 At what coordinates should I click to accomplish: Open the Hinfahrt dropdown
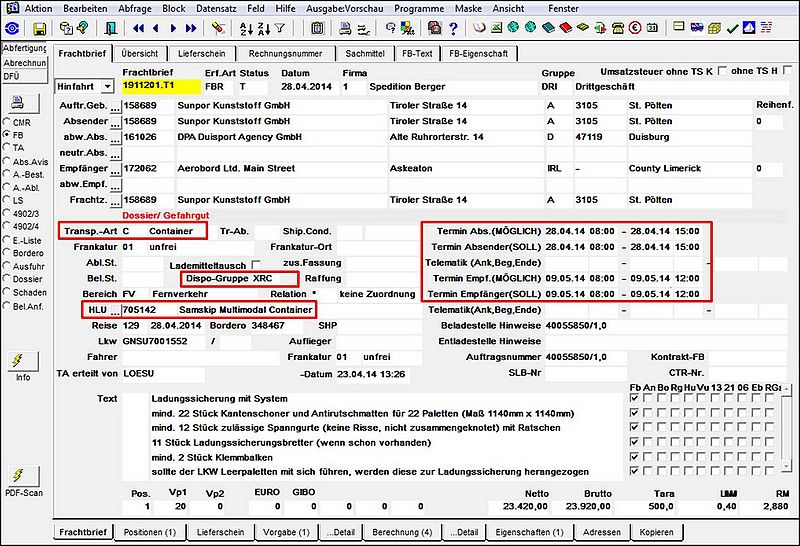pos(107,87)
